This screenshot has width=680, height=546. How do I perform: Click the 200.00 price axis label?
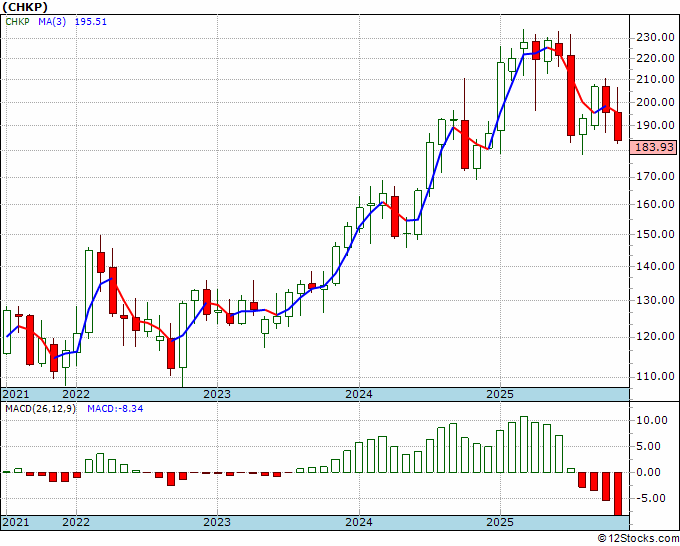pos(655,102)
